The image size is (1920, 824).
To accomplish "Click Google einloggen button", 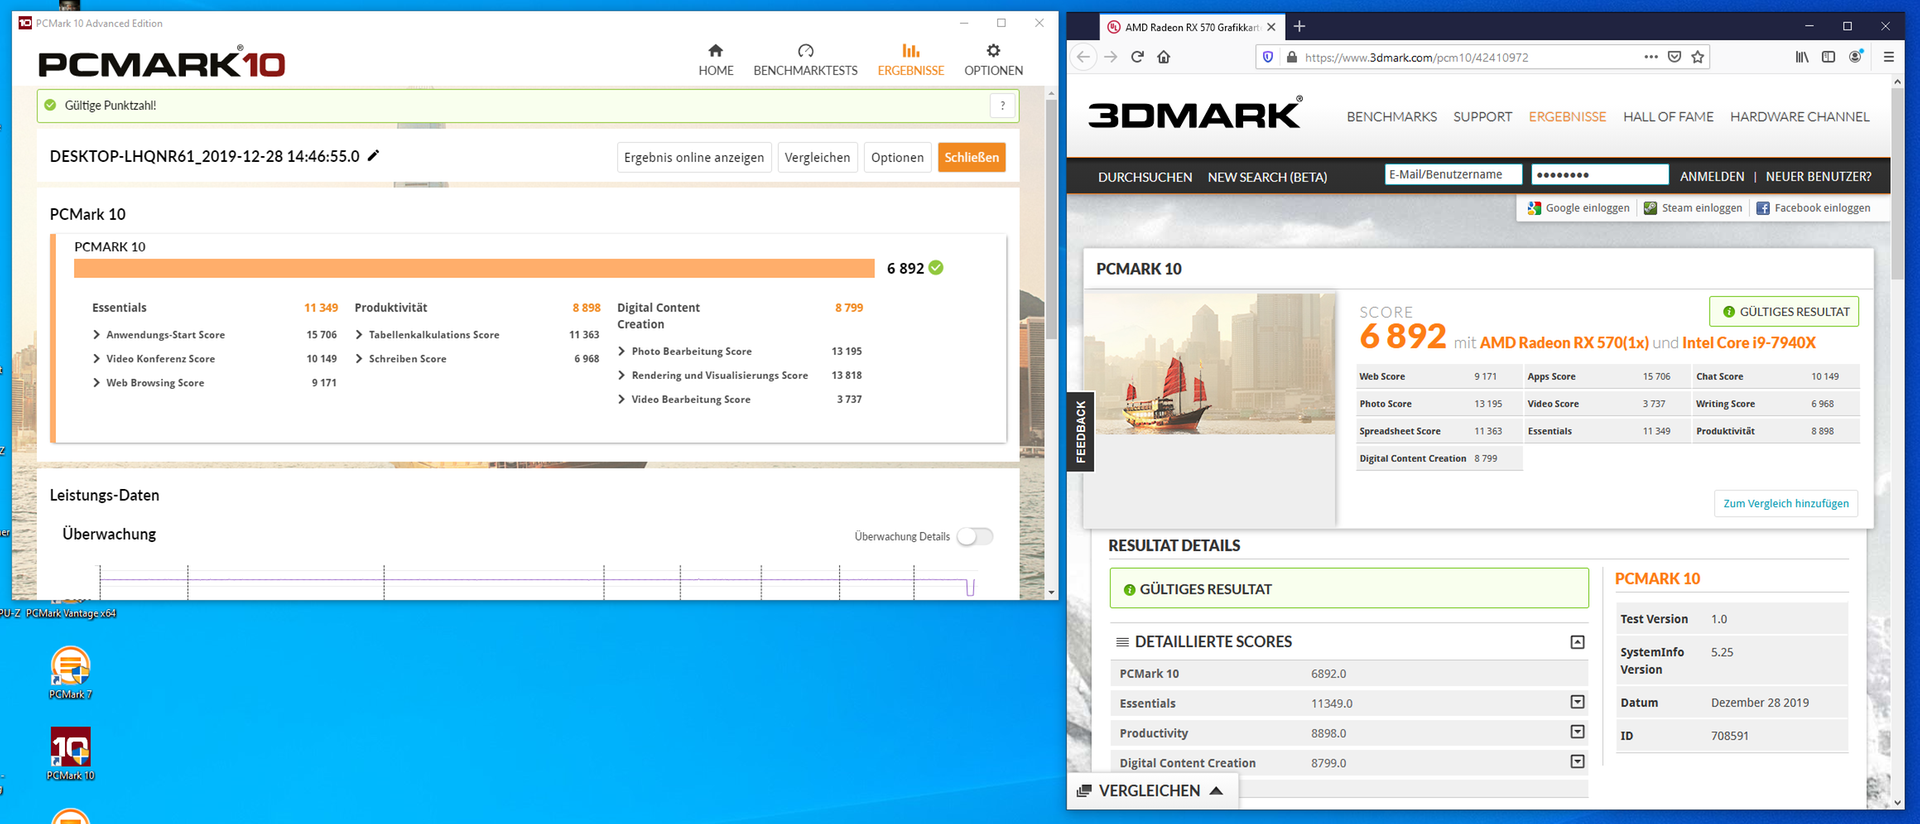I will pyautogui.click(x=1578, y=208).
